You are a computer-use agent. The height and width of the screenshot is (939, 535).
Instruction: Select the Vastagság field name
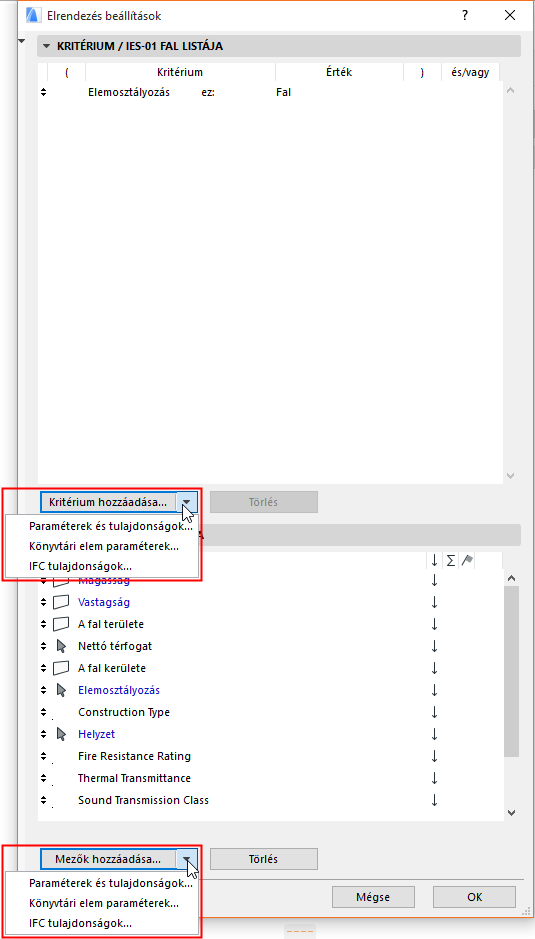[x=104, y=602]
